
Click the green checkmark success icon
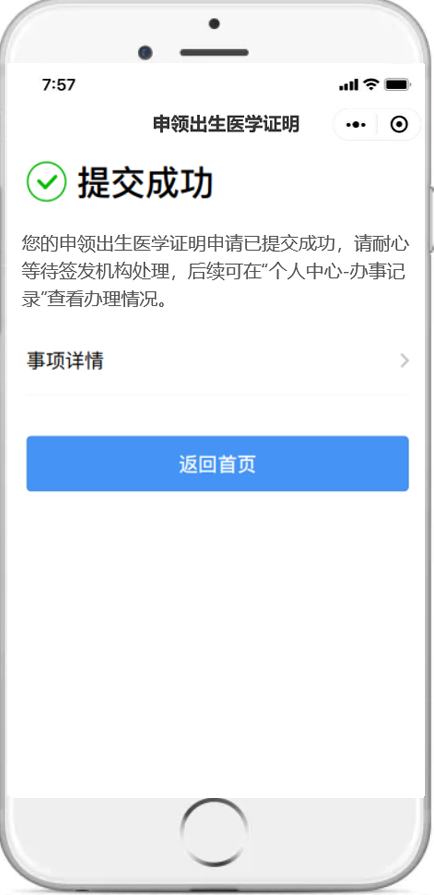pos(47,182)
